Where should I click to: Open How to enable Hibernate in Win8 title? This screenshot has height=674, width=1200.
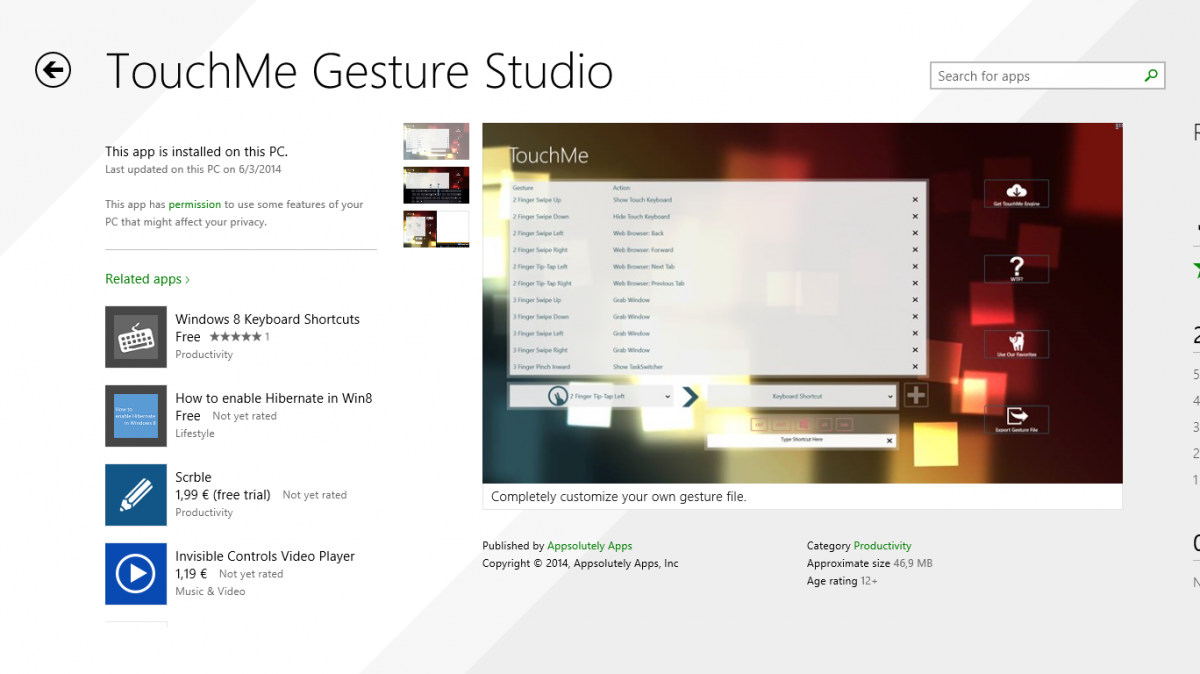point(273,398)
